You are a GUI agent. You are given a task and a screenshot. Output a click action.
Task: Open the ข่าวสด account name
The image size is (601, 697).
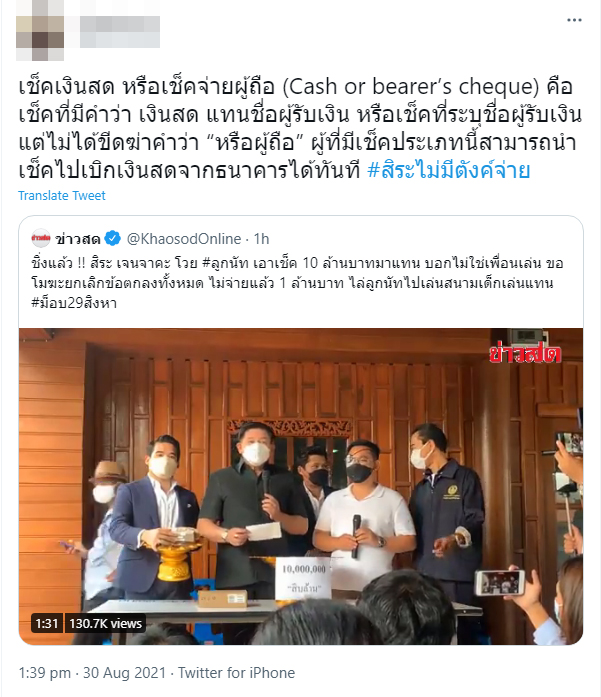[x=78, y=239]
